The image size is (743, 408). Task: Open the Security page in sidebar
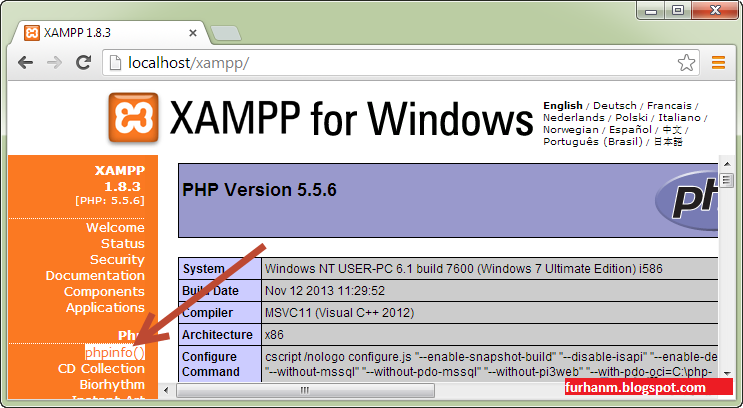coord(117,260)
